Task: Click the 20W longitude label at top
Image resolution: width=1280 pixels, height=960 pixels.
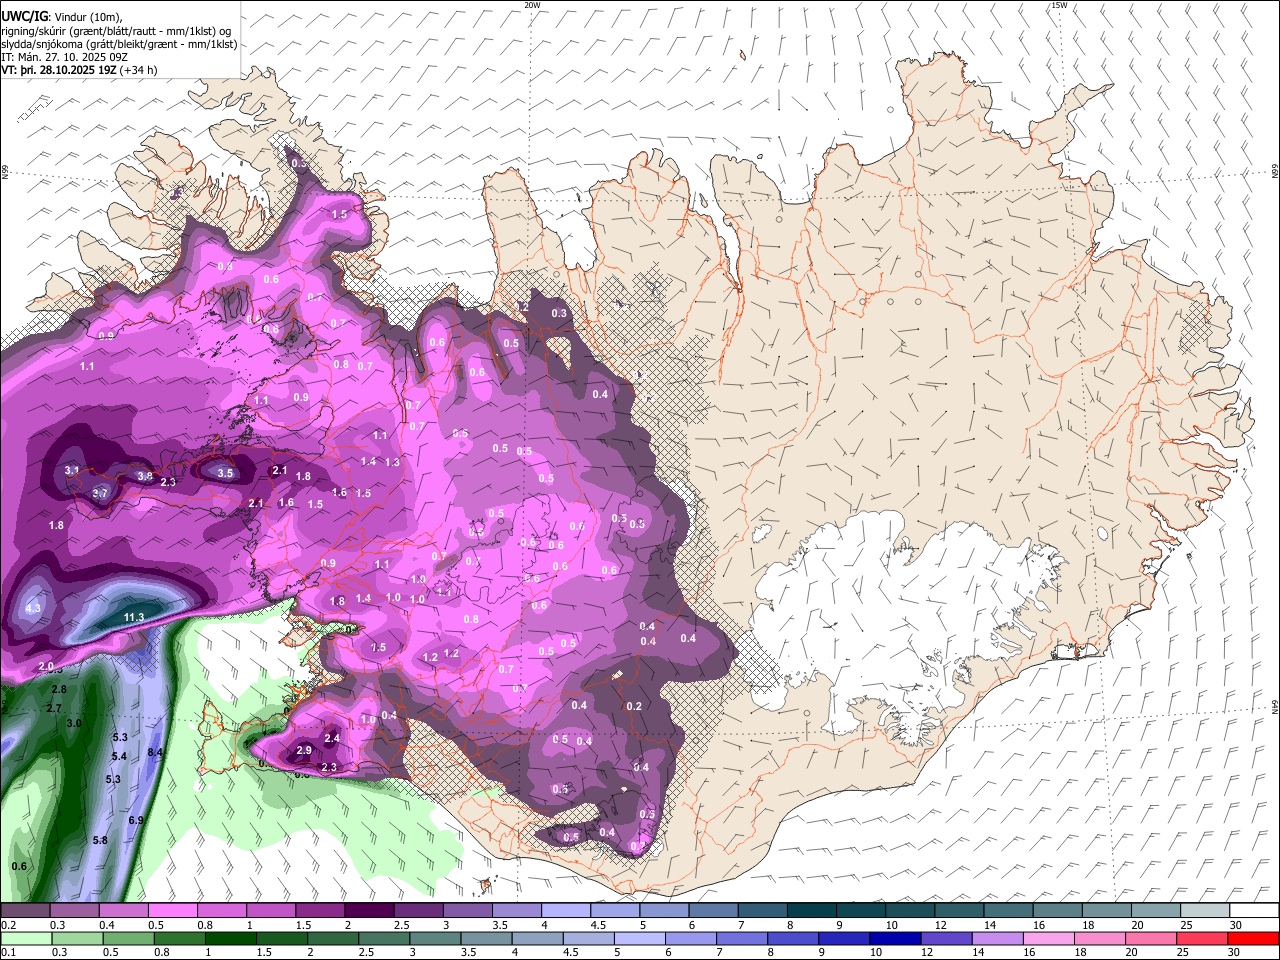Action: [532, 5]
